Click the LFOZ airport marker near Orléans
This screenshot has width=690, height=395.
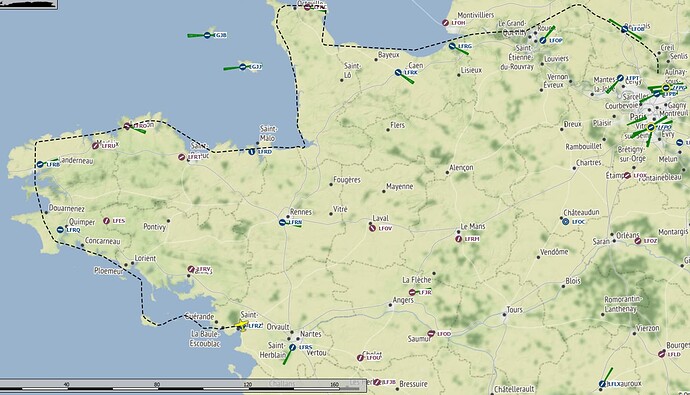638,241
